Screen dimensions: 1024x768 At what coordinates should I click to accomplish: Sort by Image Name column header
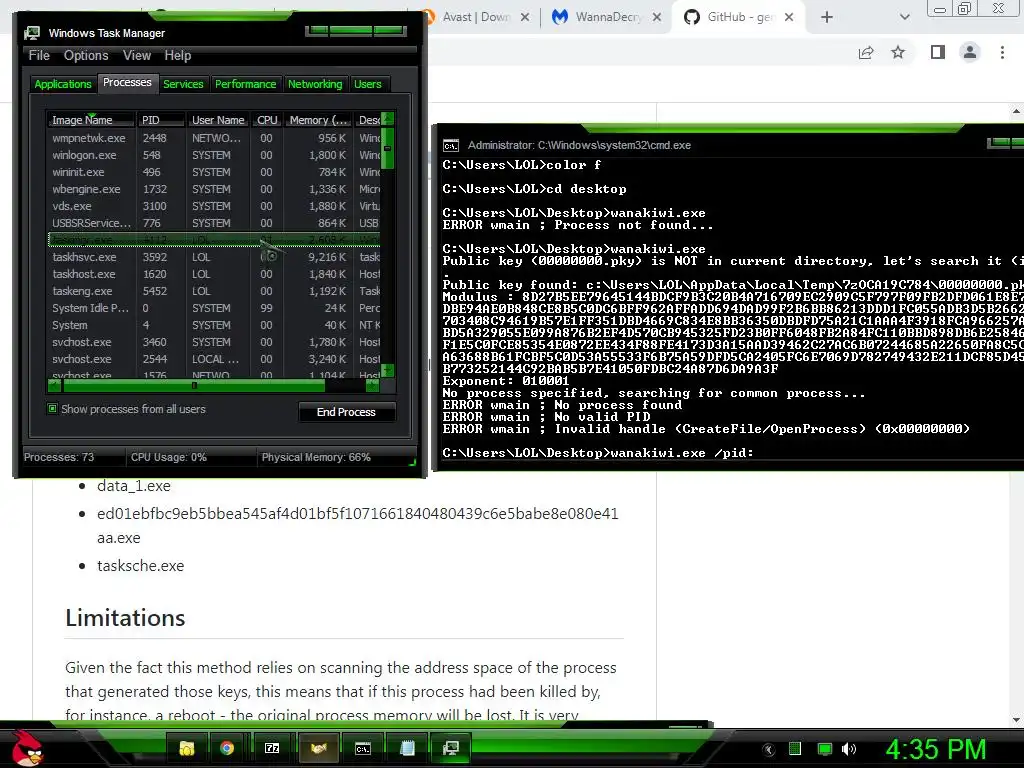coord(91,120)
